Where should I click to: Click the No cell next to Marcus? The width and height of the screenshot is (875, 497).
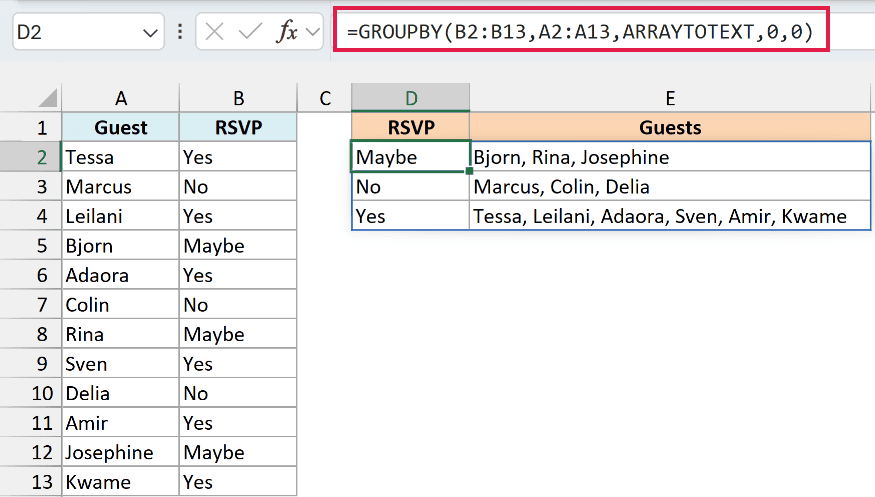click(238, 186)
